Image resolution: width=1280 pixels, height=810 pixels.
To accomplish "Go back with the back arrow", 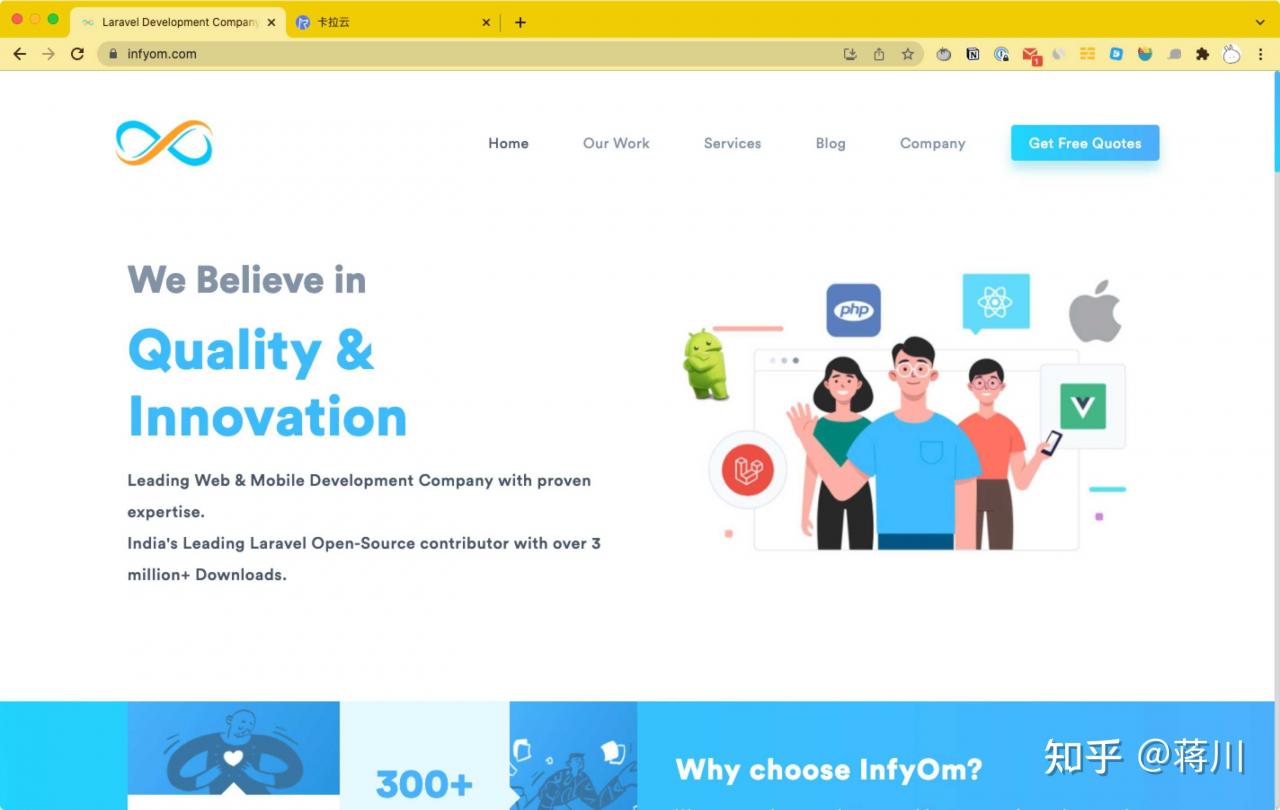I will click(19, 54).
